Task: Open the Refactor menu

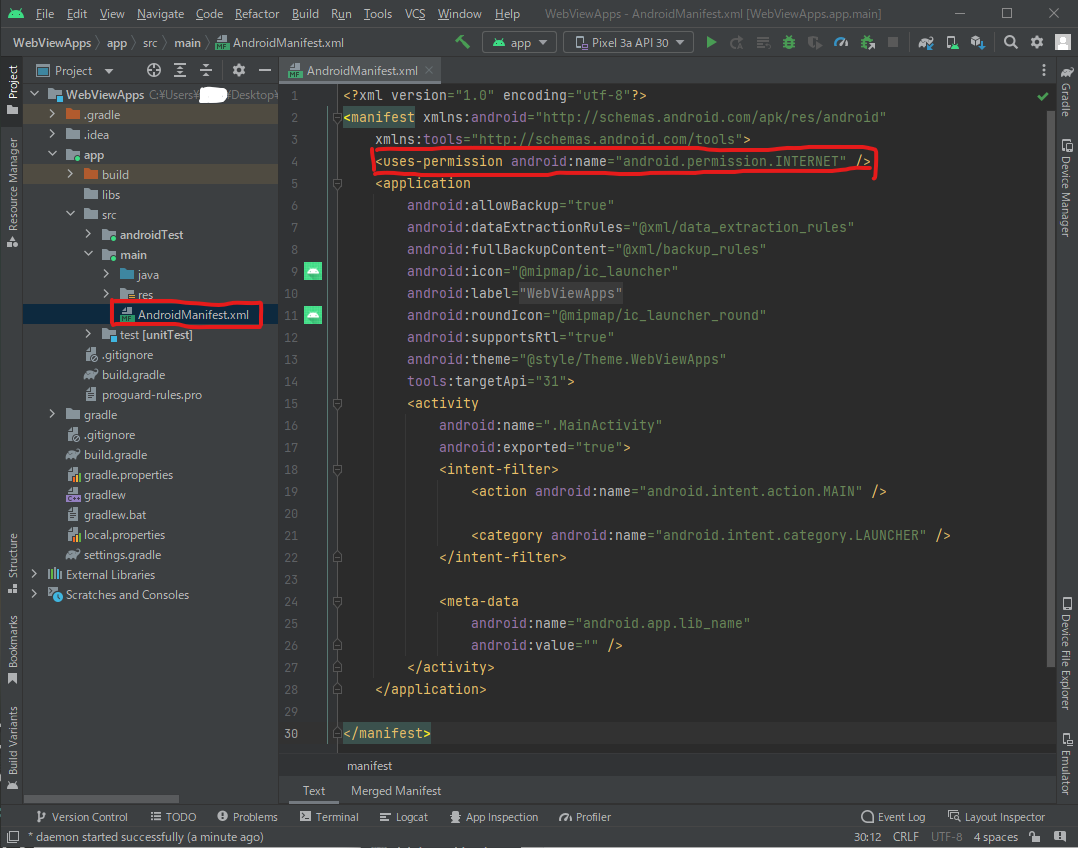Action: pos(256,14)
